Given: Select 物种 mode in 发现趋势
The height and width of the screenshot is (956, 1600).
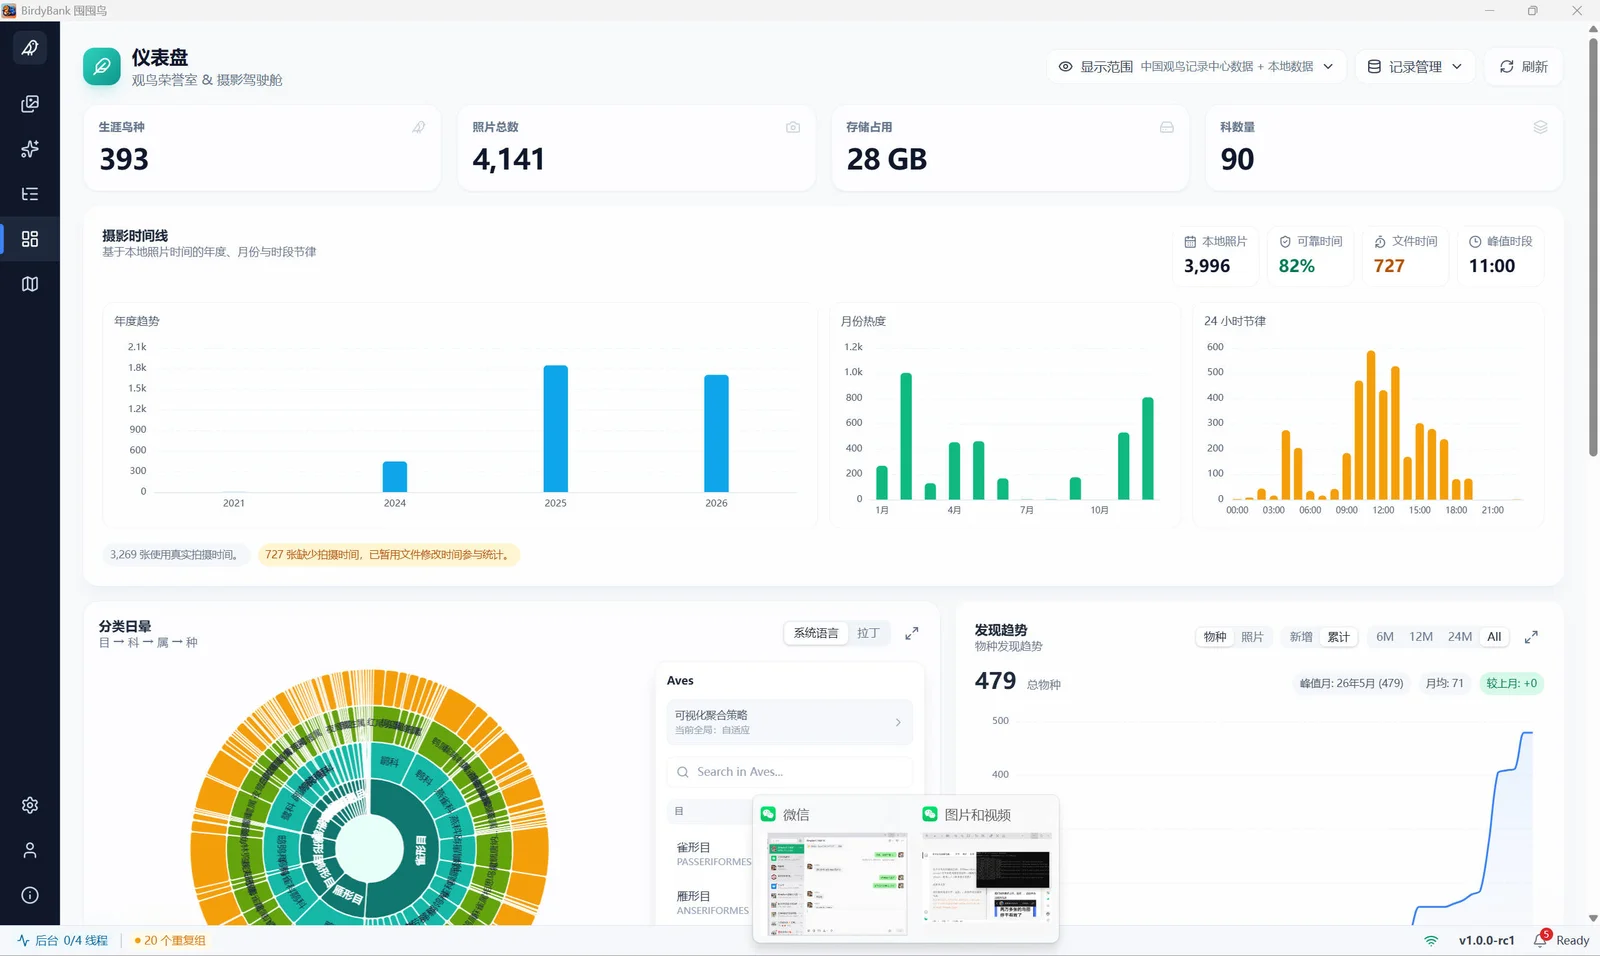Looking at the screenshot, I should (1215, 637).
